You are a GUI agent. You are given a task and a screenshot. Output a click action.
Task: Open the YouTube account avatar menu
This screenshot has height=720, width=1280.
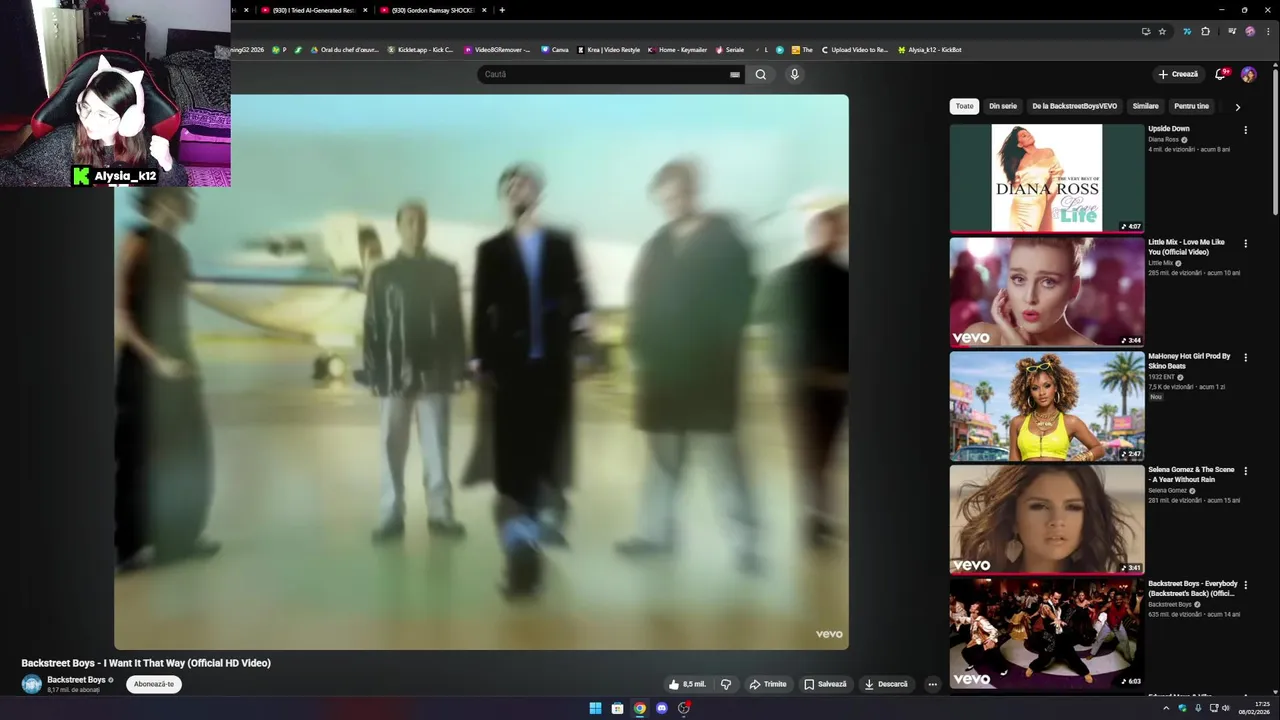click(1248, 74)
